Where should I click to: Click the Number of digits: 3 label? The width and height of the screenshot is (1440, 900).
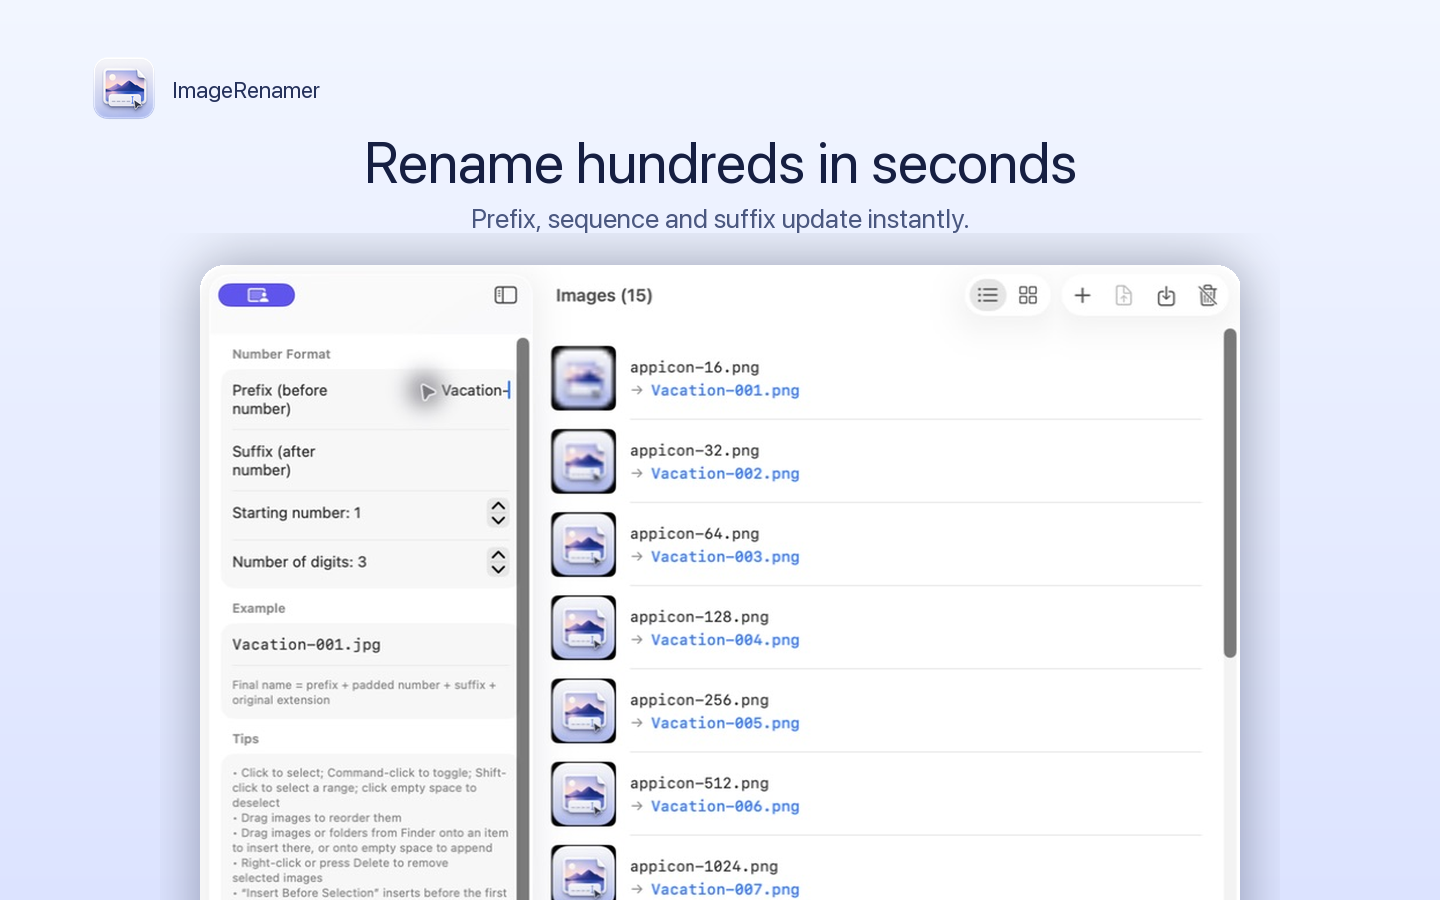click(x=299, y=562)
